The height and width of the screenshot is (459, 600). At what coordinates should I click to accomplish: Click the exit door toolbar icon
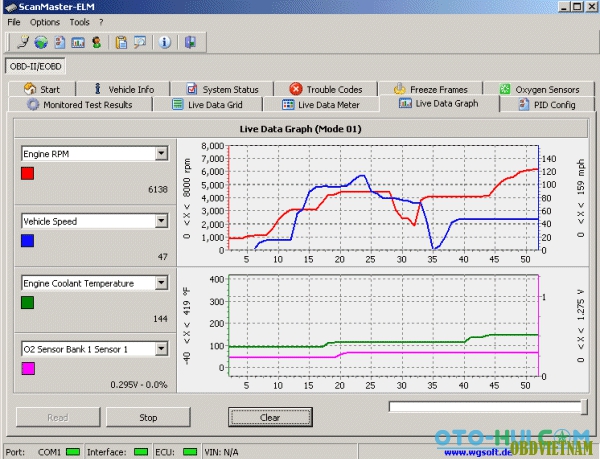coord(190,42)
